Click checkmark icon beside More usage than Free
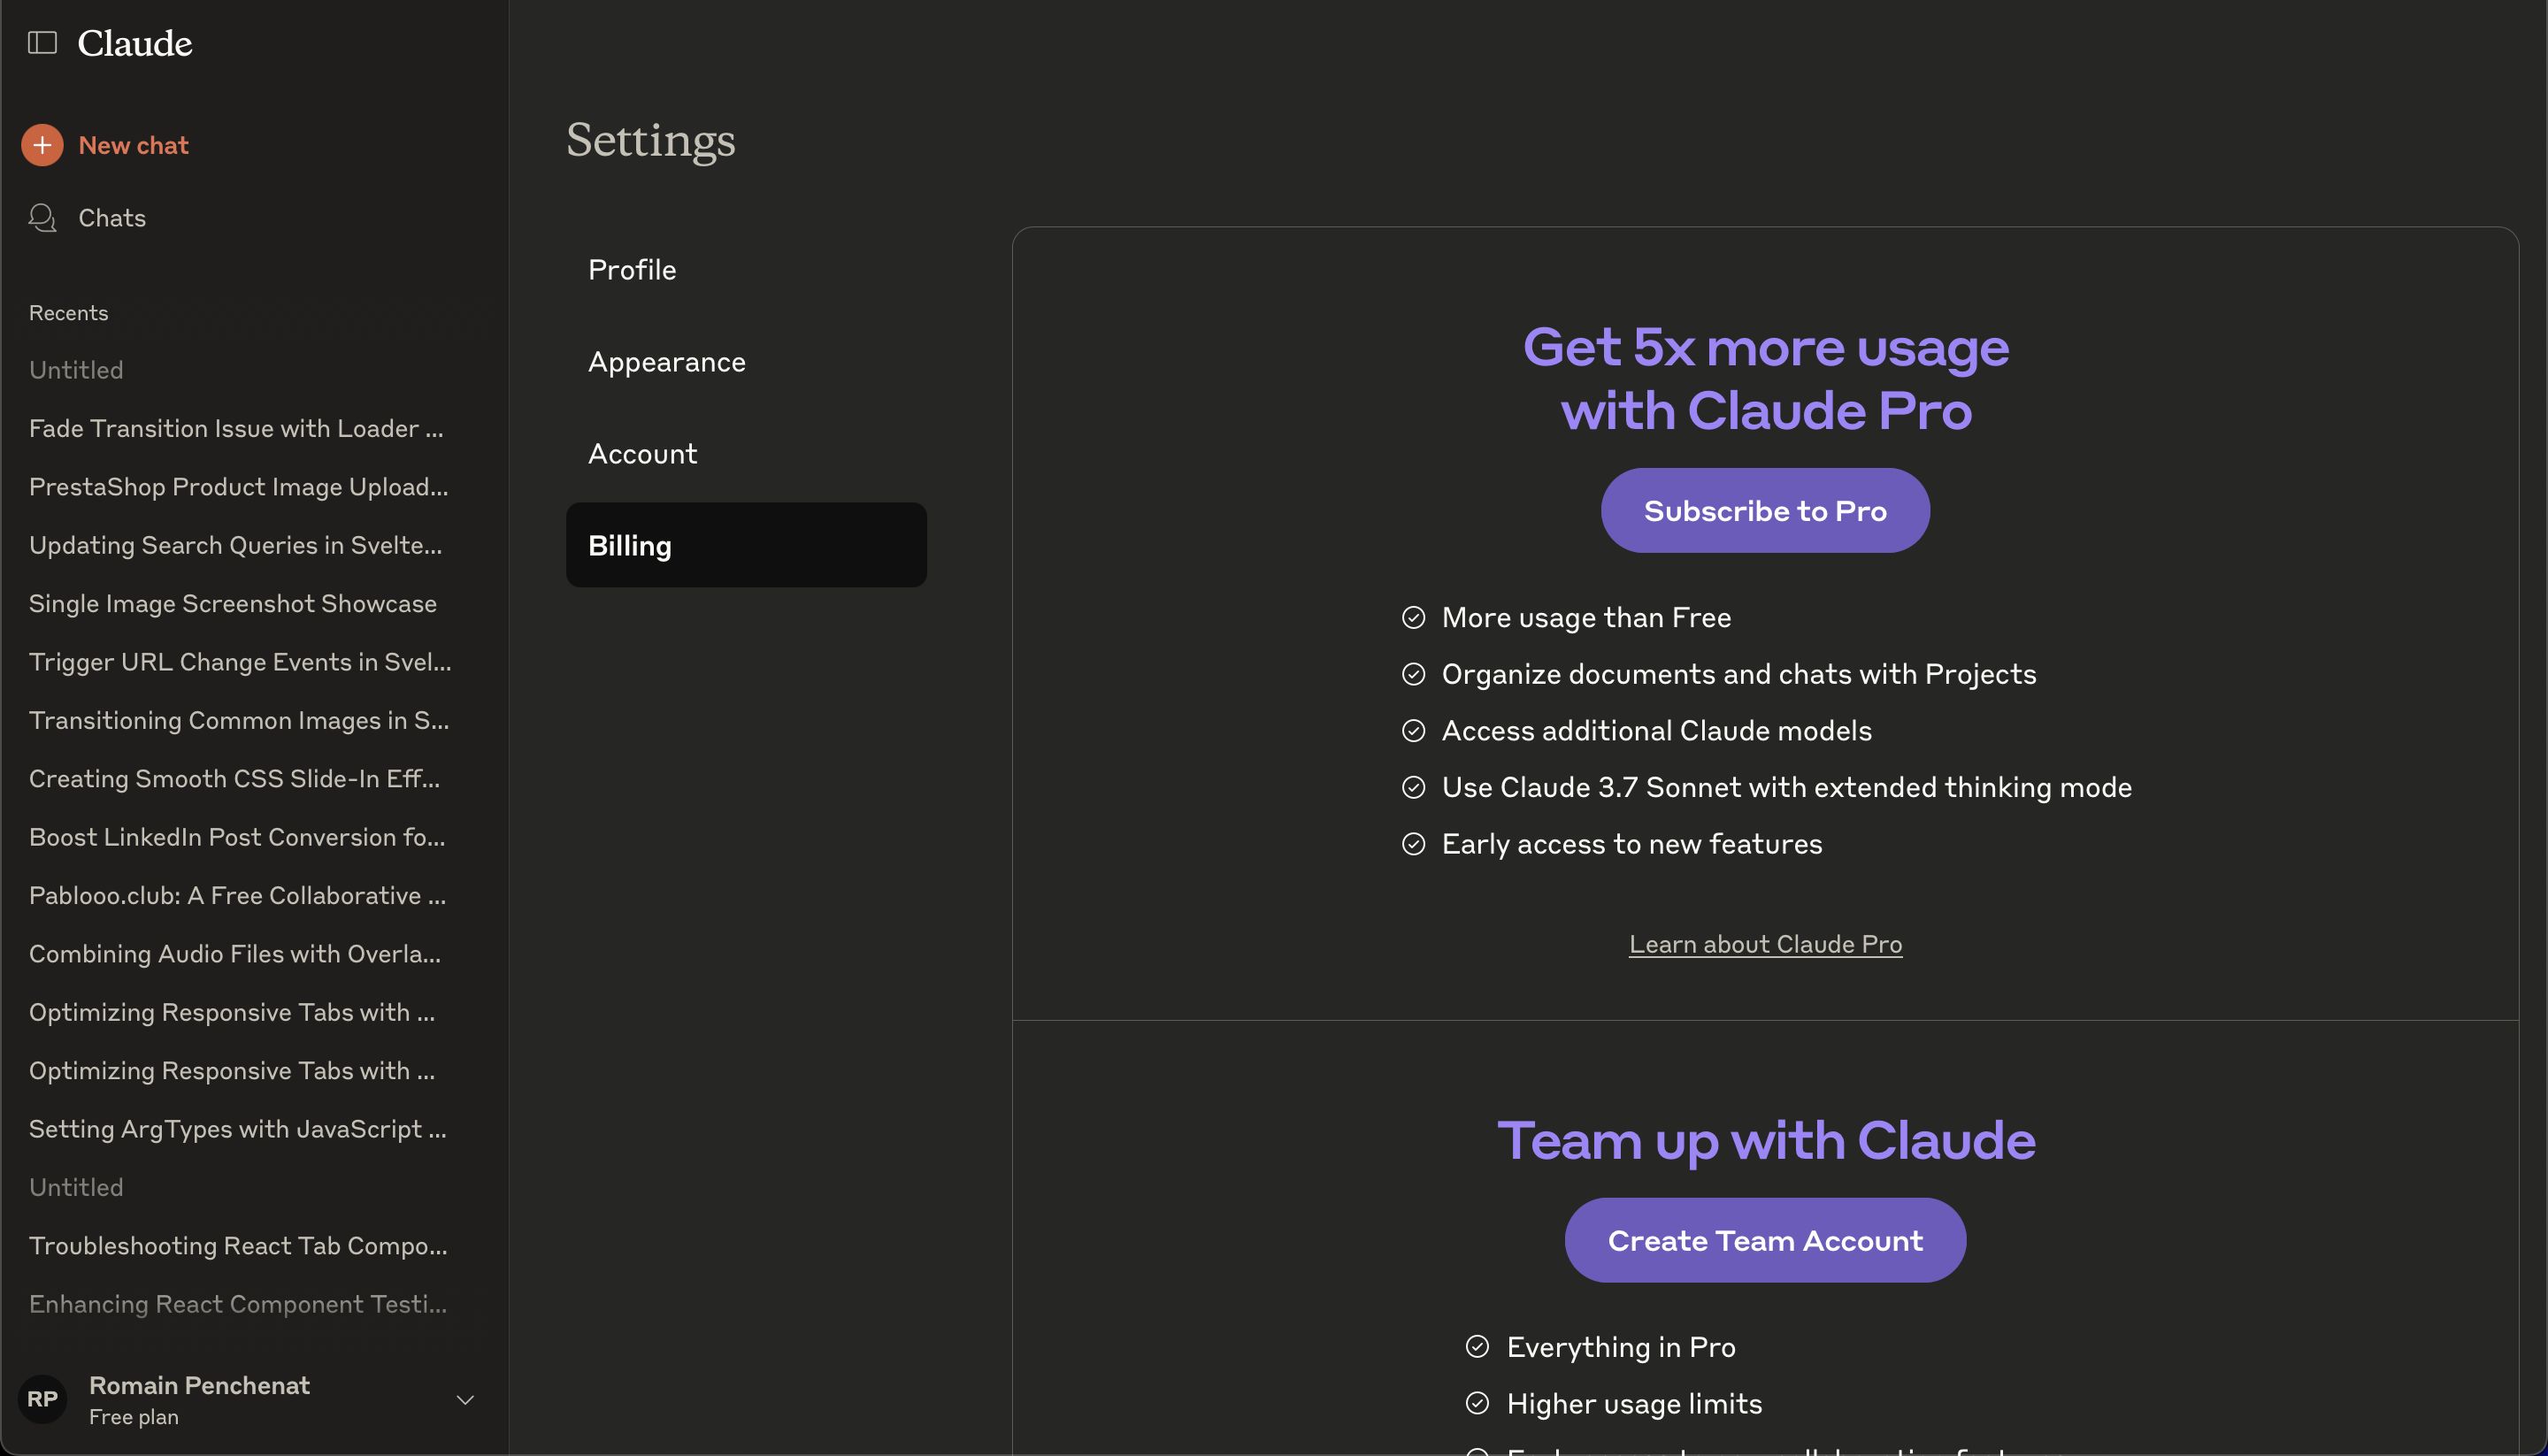Viewport: 2548px width, 1456px height. 1413,618
